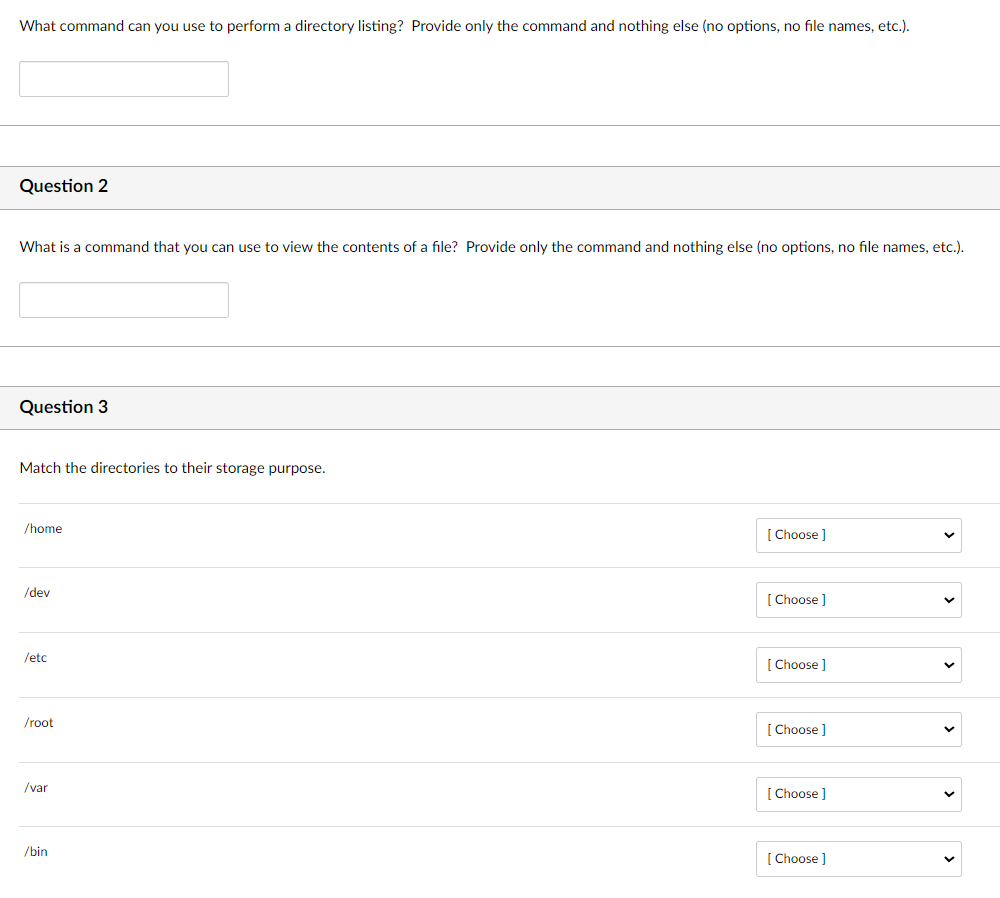Focus the view file contents answer box
The height and width of the screenshot is (898, 1000).
(x=124, y=300)
